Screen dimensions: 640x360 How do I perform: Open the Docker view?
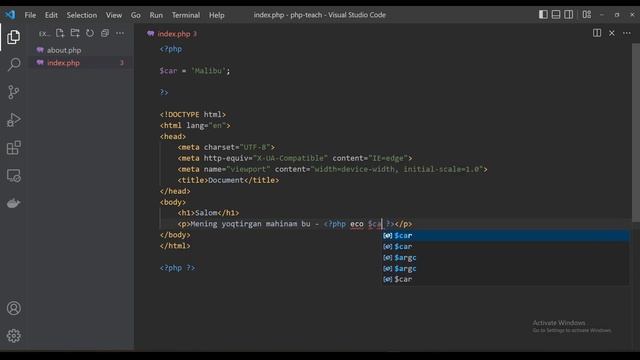(13, 203)
